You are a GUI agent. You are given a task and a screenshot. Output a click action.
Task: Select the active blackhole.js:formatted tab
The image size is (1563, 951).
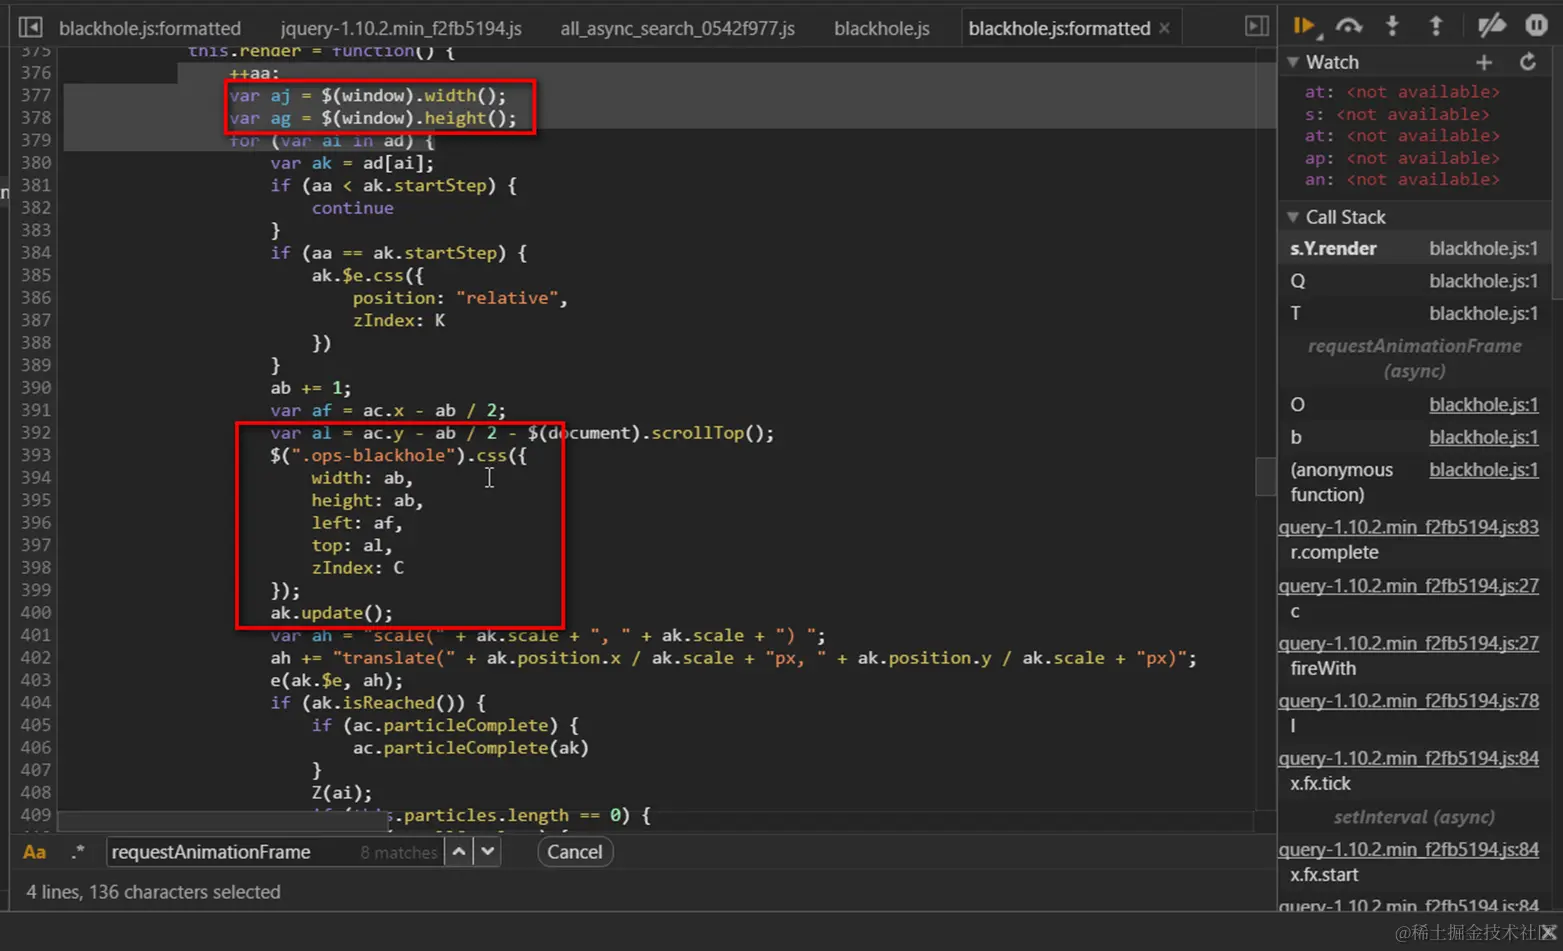tap(1059, 28)
